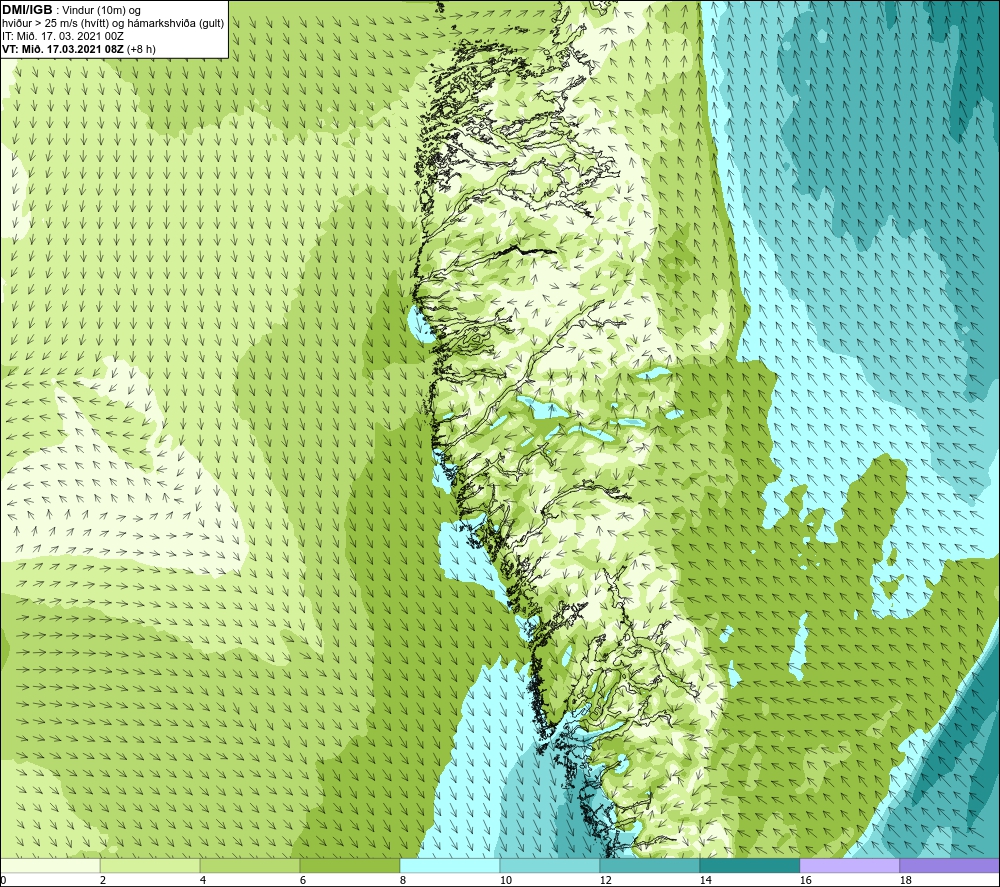
Task: Click the legend scale label "18"
Action: [906, 881]
